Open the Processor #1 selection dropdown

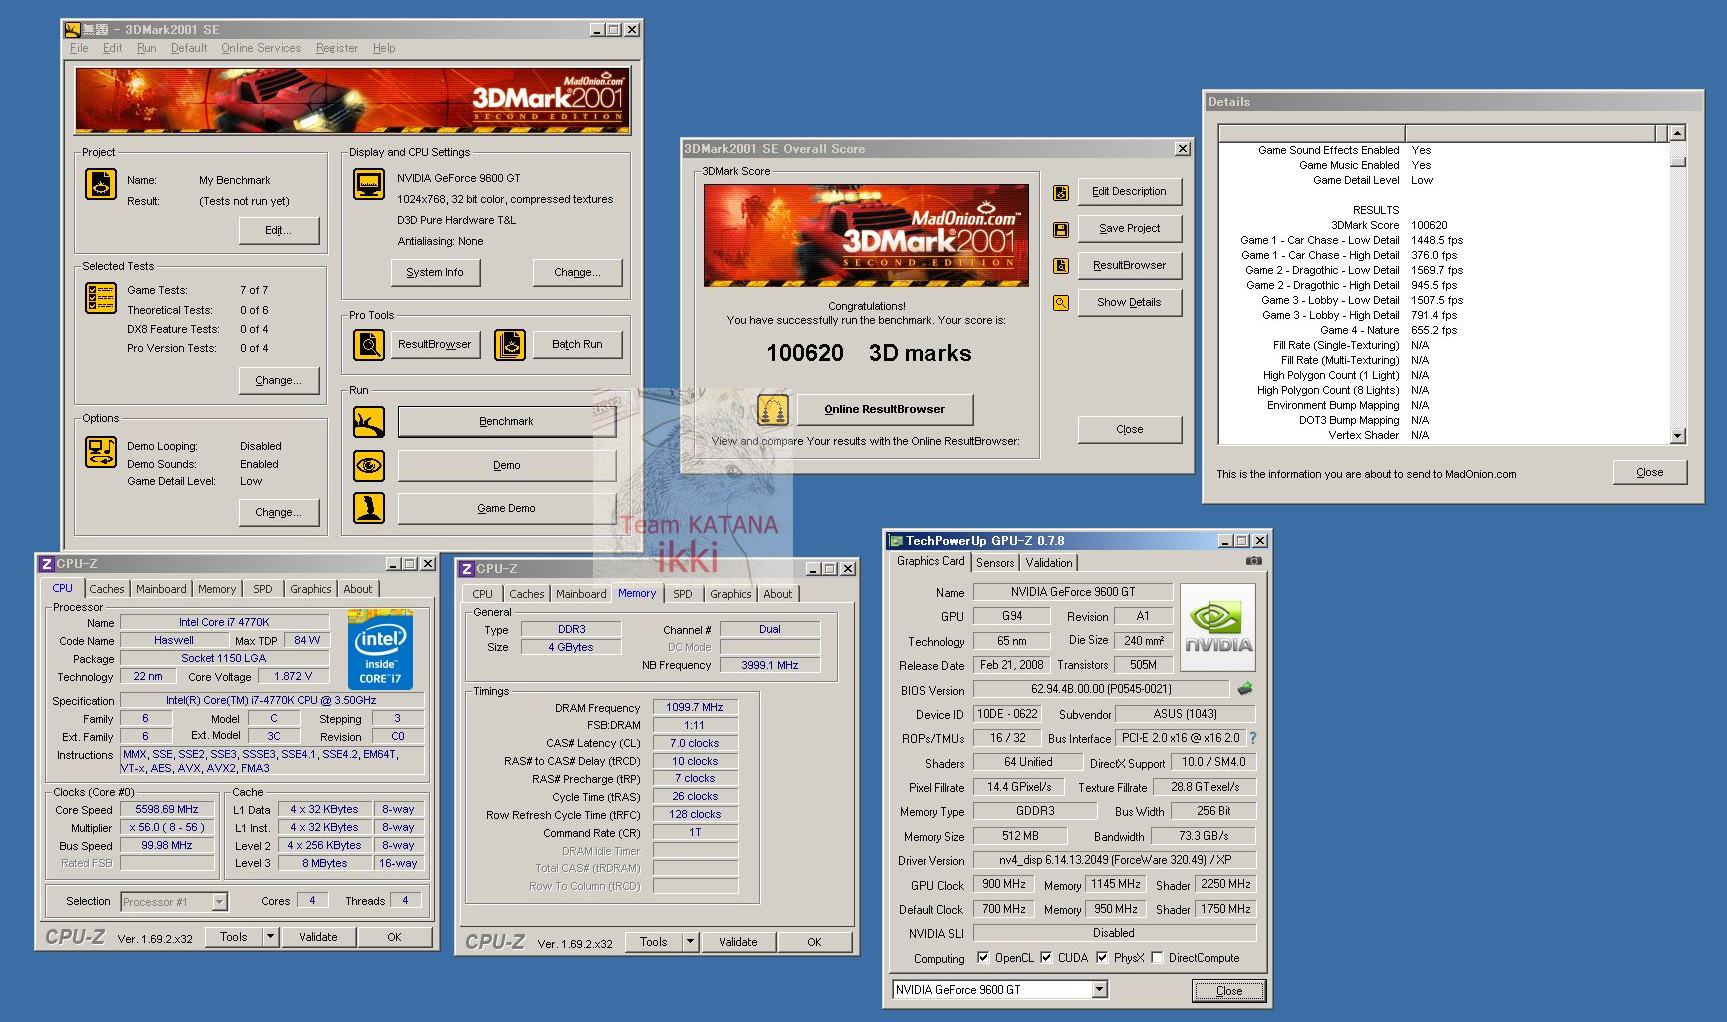tap(220, 902)
